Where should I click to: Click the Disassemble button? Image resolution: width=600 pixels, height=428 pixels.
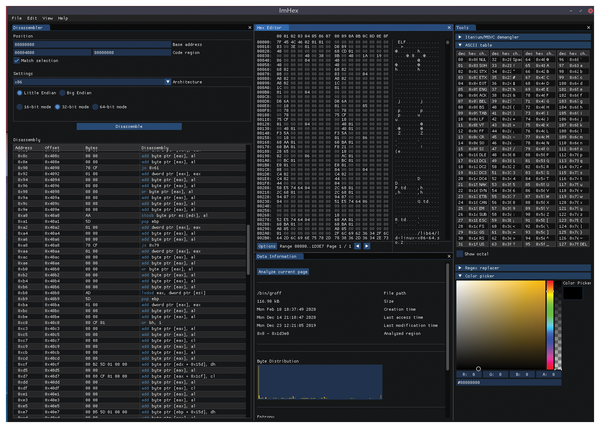click(129, 126)
